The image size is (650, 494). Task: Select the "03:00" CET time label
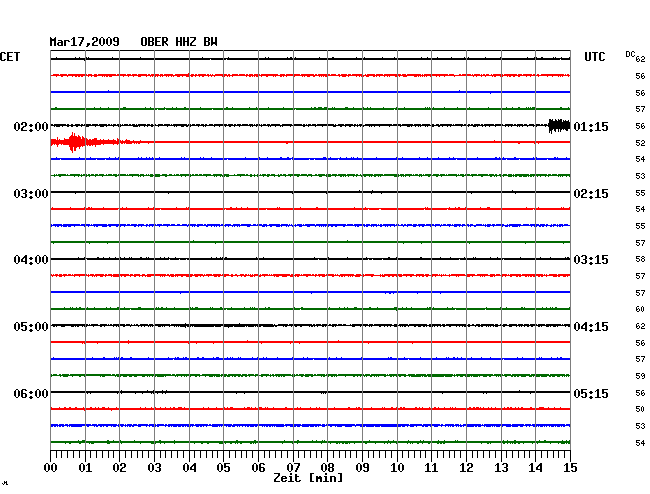[31, 194]
